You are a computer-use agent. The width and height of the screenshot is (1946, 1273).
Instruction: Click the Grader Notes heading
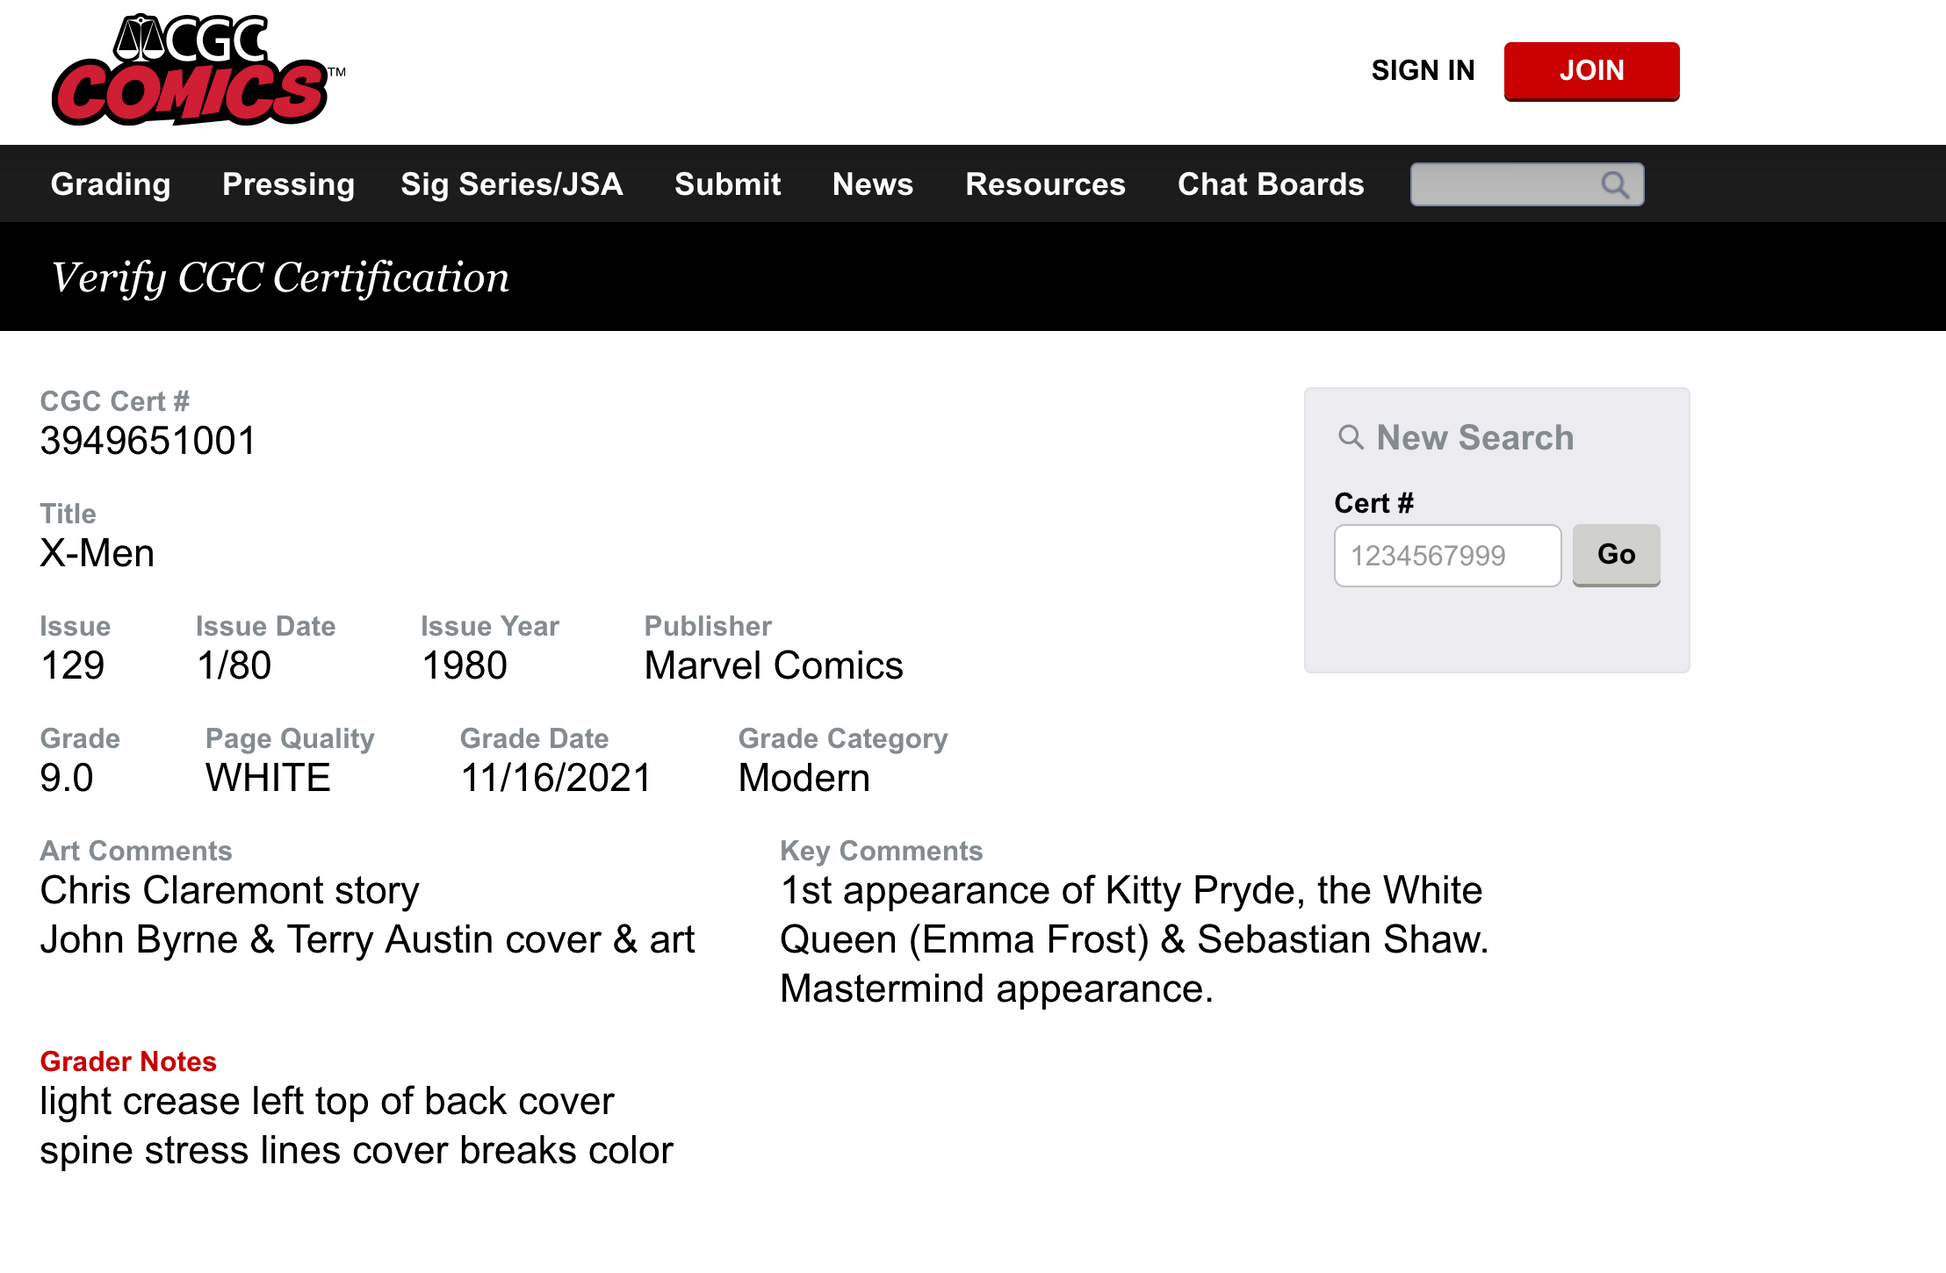(x=128, y=1061)
